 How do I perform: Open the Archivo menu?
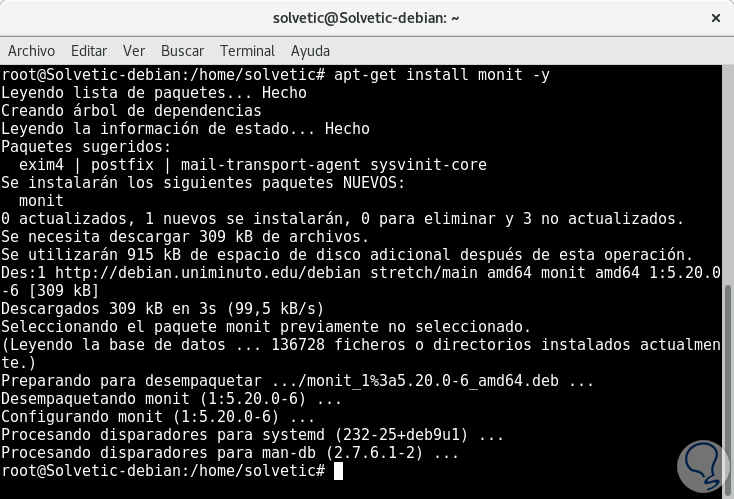(31, 51)
